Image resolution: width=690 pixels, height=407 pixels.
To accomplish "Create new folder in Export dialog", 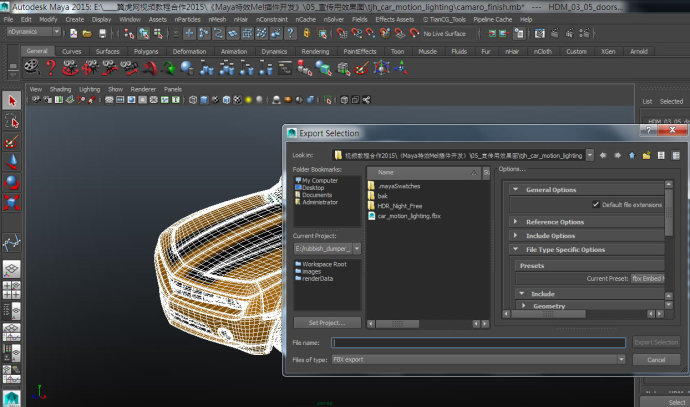I will pyautogui.click(x=646, y=155).
